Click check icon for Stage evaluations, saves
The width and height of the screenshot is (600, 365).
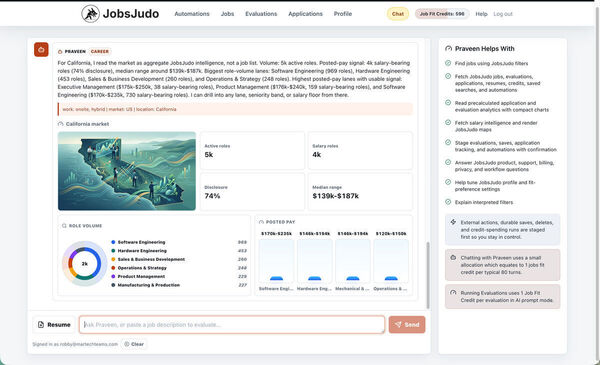(448, 142)
